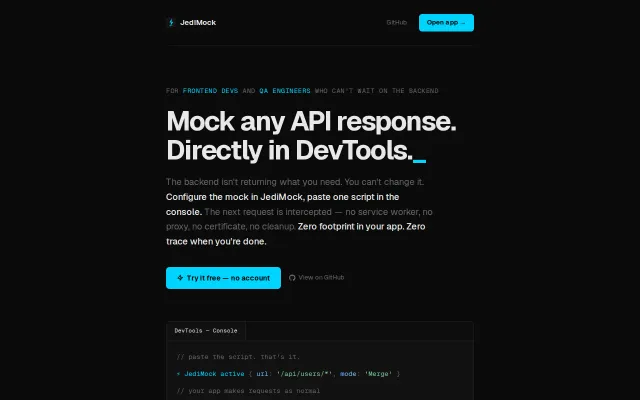This screenshot has height=400, width=640.
Task: Click the '// paste the script. that's it.' comment
Action: tap(238, 357)
